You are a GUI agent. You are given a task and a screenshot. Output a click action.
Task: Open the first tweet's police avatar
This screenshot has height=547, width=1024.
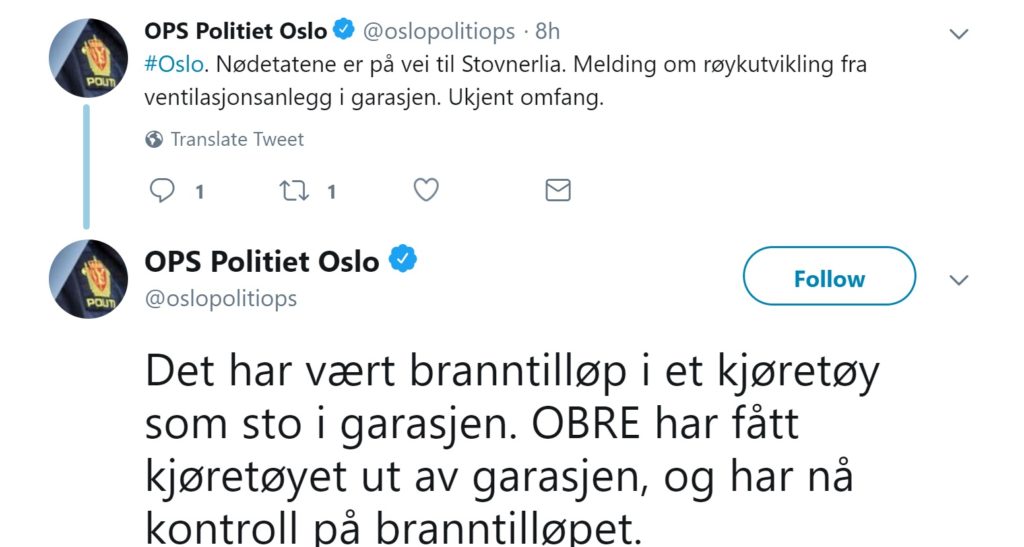click(90, 59)
